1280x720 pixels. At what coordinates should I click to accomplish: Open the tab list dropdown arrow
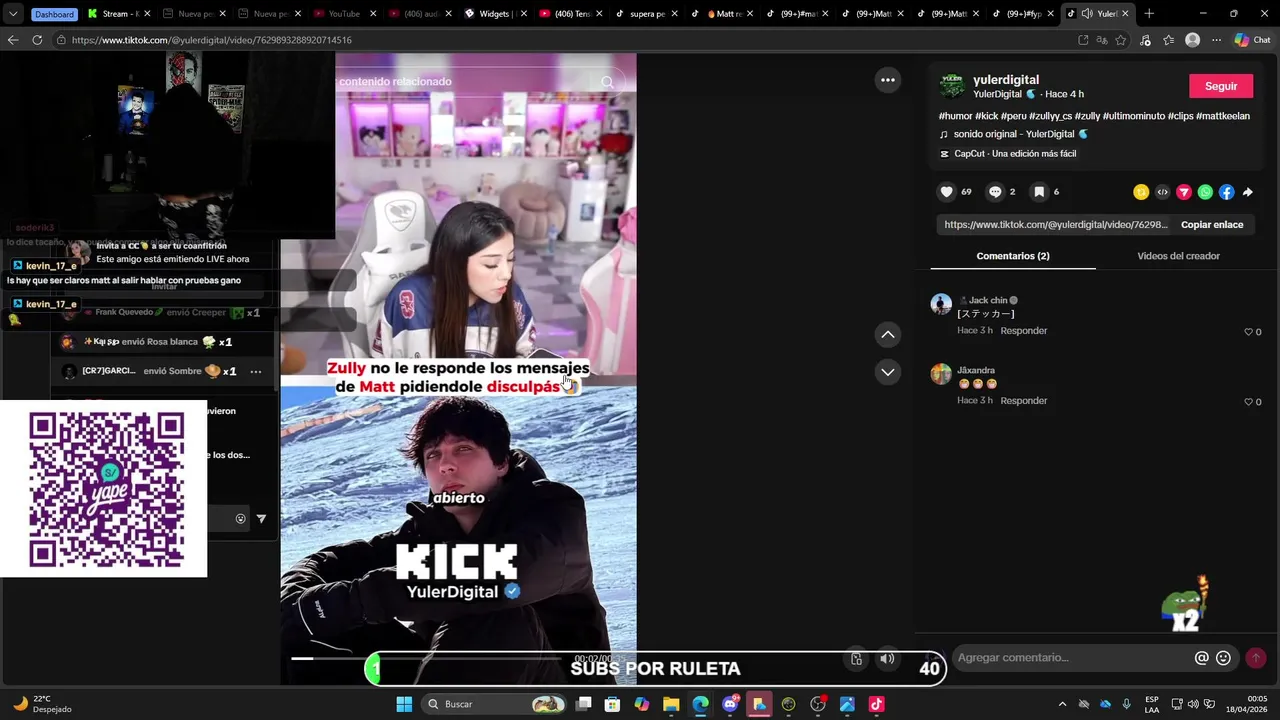click(x=13, y=14)
